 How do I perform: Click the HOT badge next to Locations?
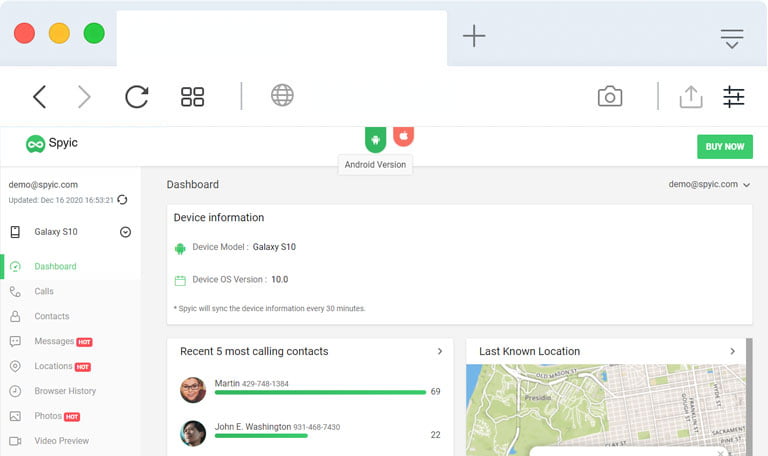[x=83, y=367]
